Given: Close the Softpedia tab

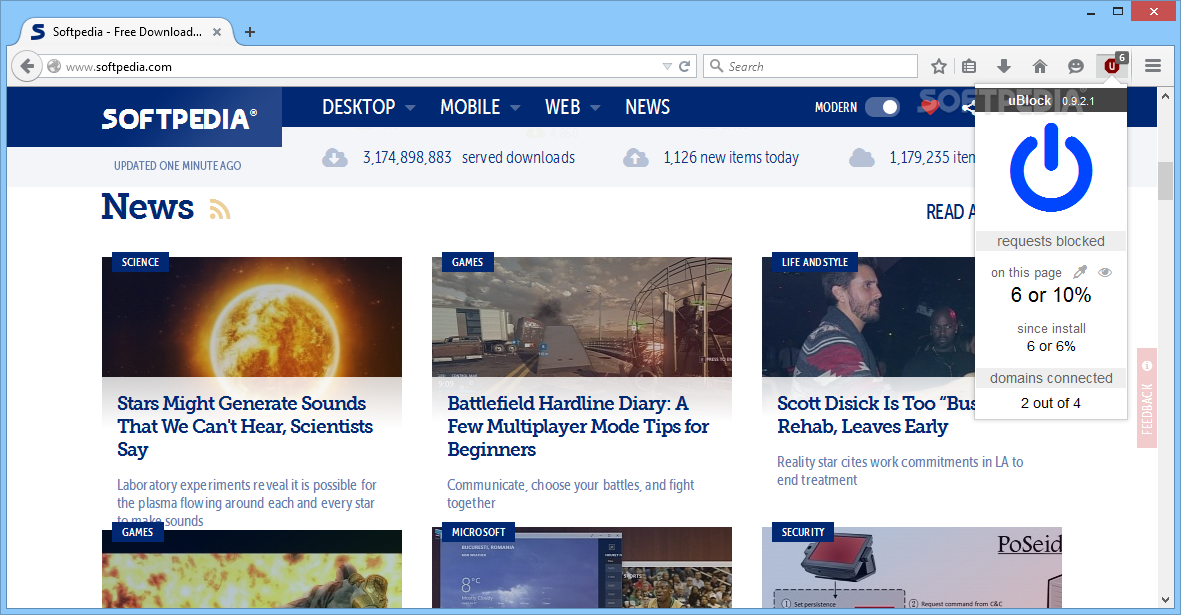Looking at the screenshot, I should (x=217, y=32).
